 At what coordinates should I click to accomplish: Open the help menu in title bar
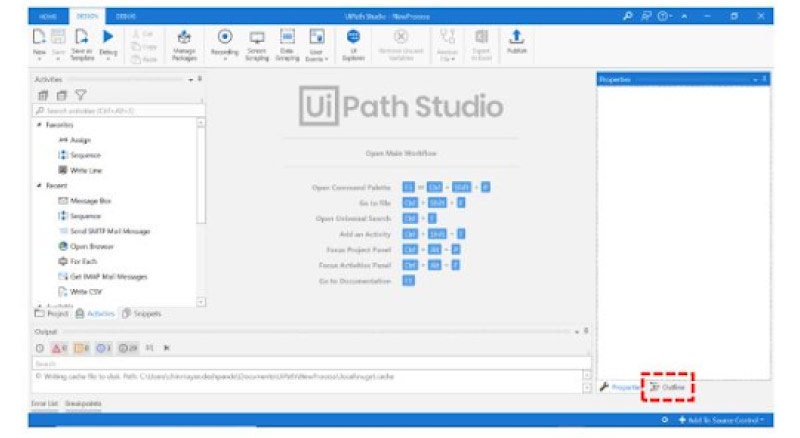[664, 16]
